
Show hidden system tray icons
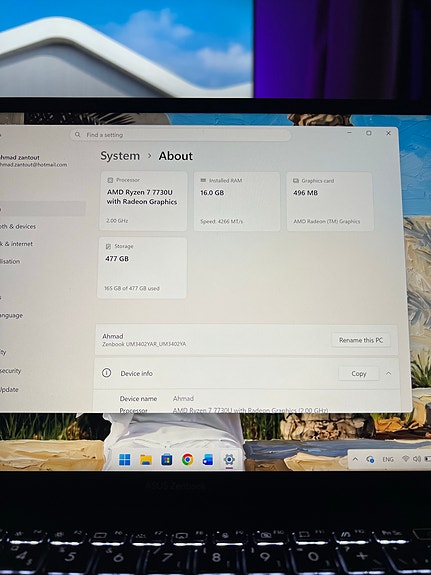[x=355, y=459]
